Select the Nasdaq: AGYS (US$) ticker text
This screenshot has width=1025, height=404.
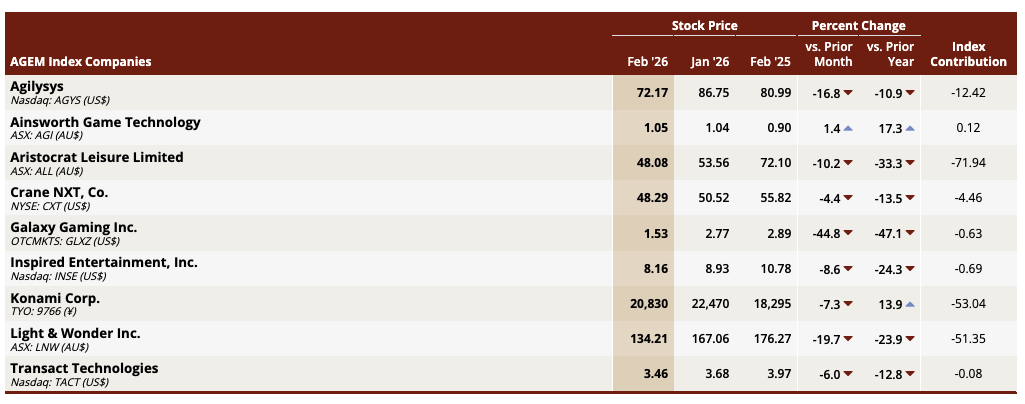(60, 101)
